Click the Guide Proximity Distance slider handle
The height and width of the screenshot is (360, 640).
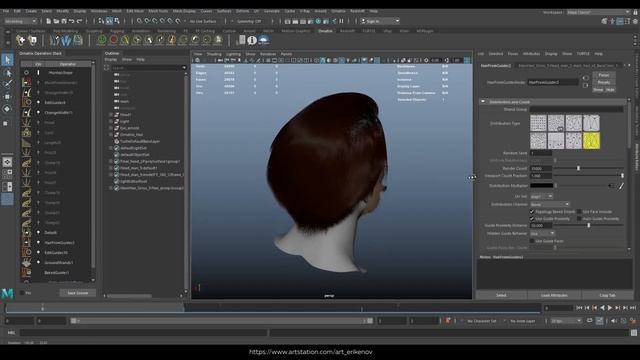coord(589,225)
